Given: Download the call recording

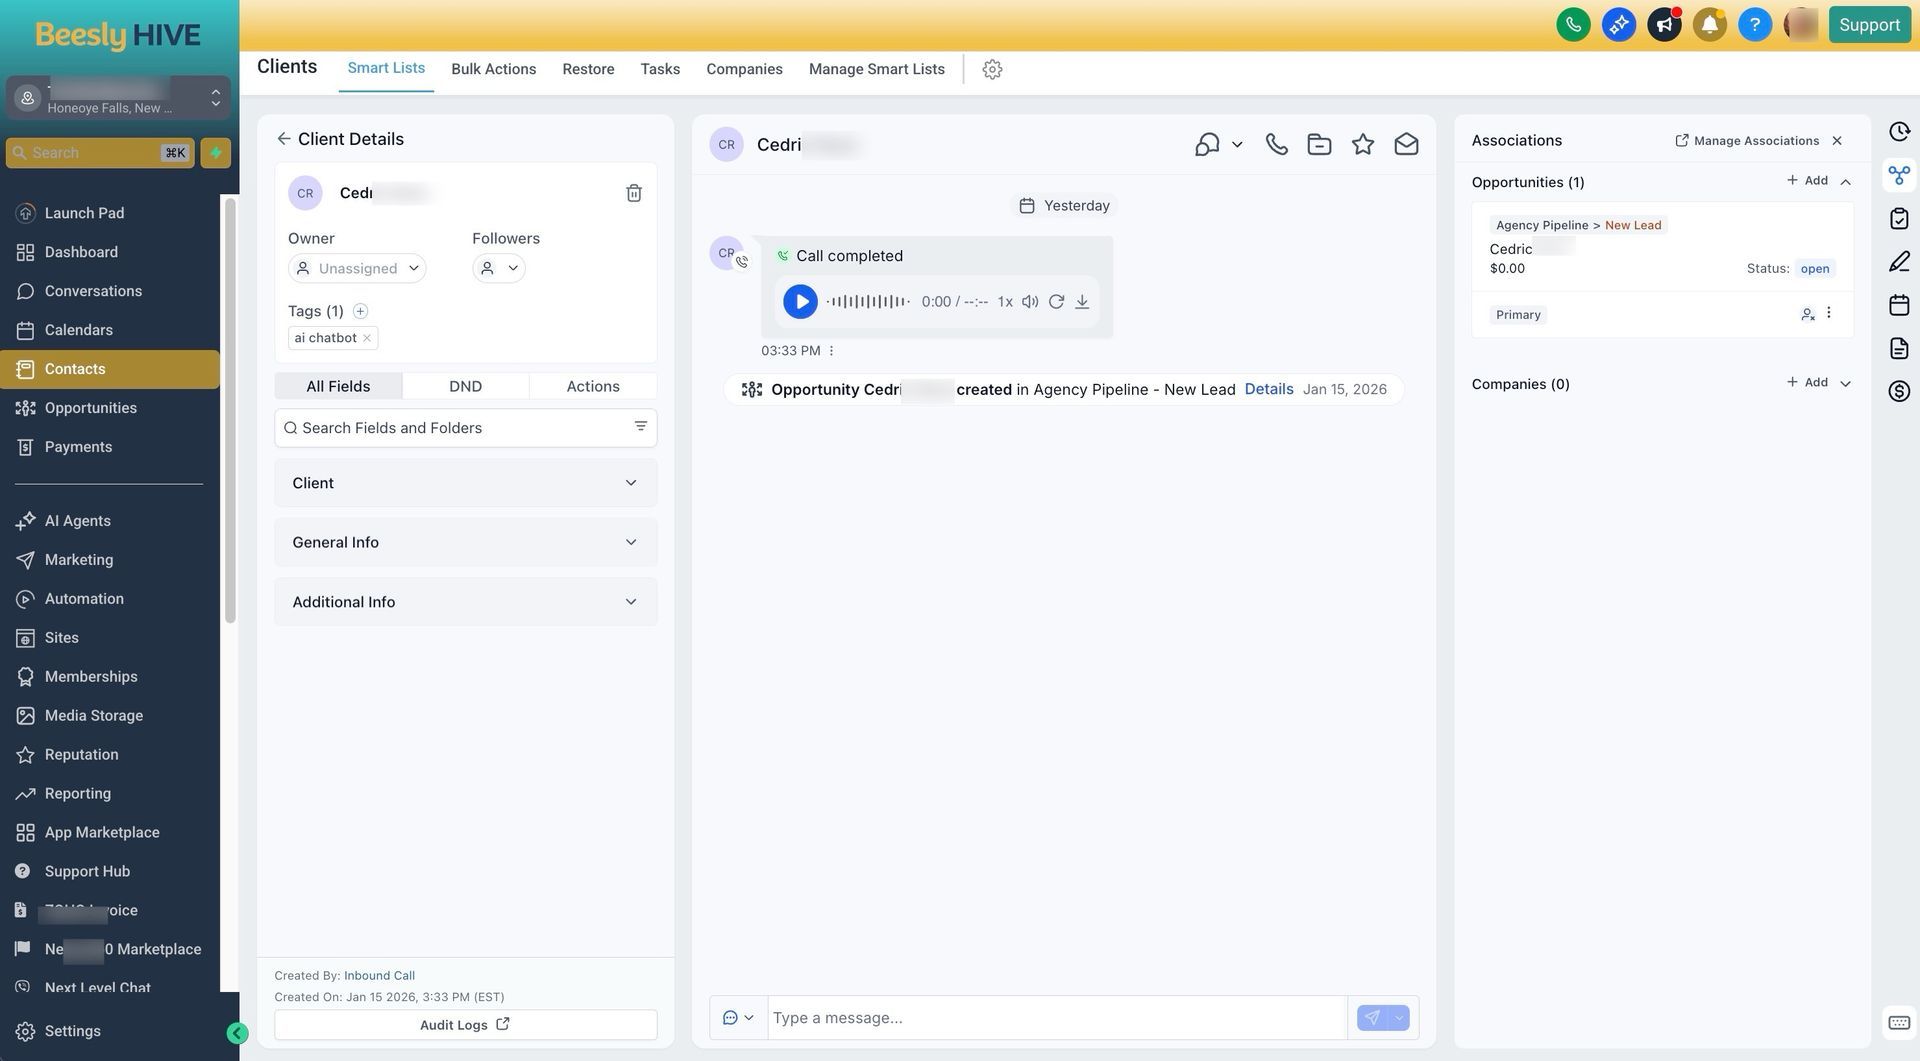Looking at the screenshot, I should [1082, 302].
